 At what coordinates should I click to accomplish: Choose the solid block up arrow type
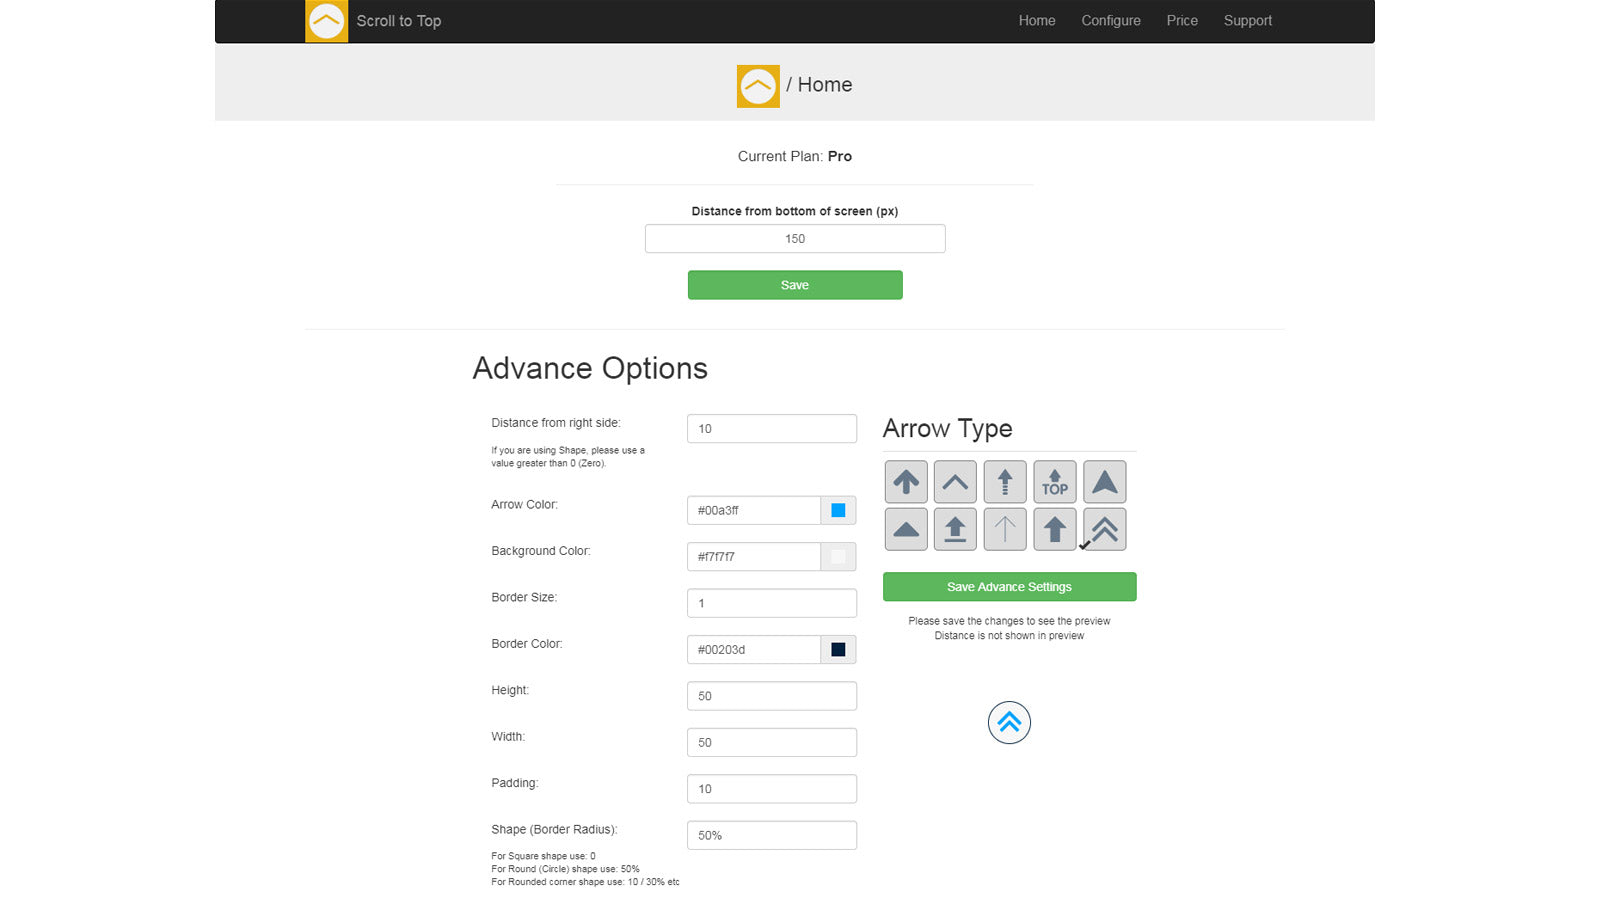pos(1055,529)
